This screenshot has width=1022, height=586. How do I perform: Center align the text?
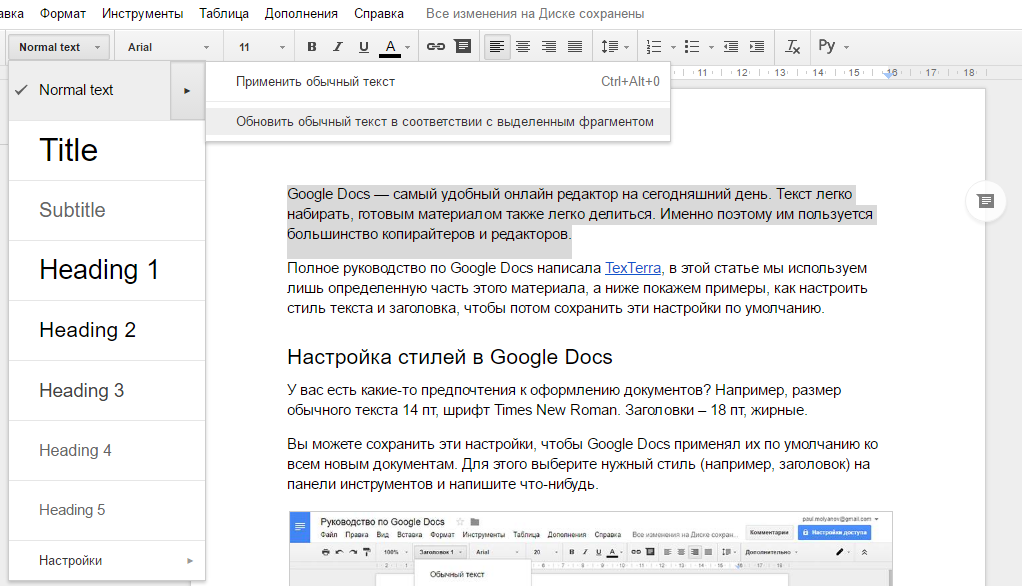(523, 47)
